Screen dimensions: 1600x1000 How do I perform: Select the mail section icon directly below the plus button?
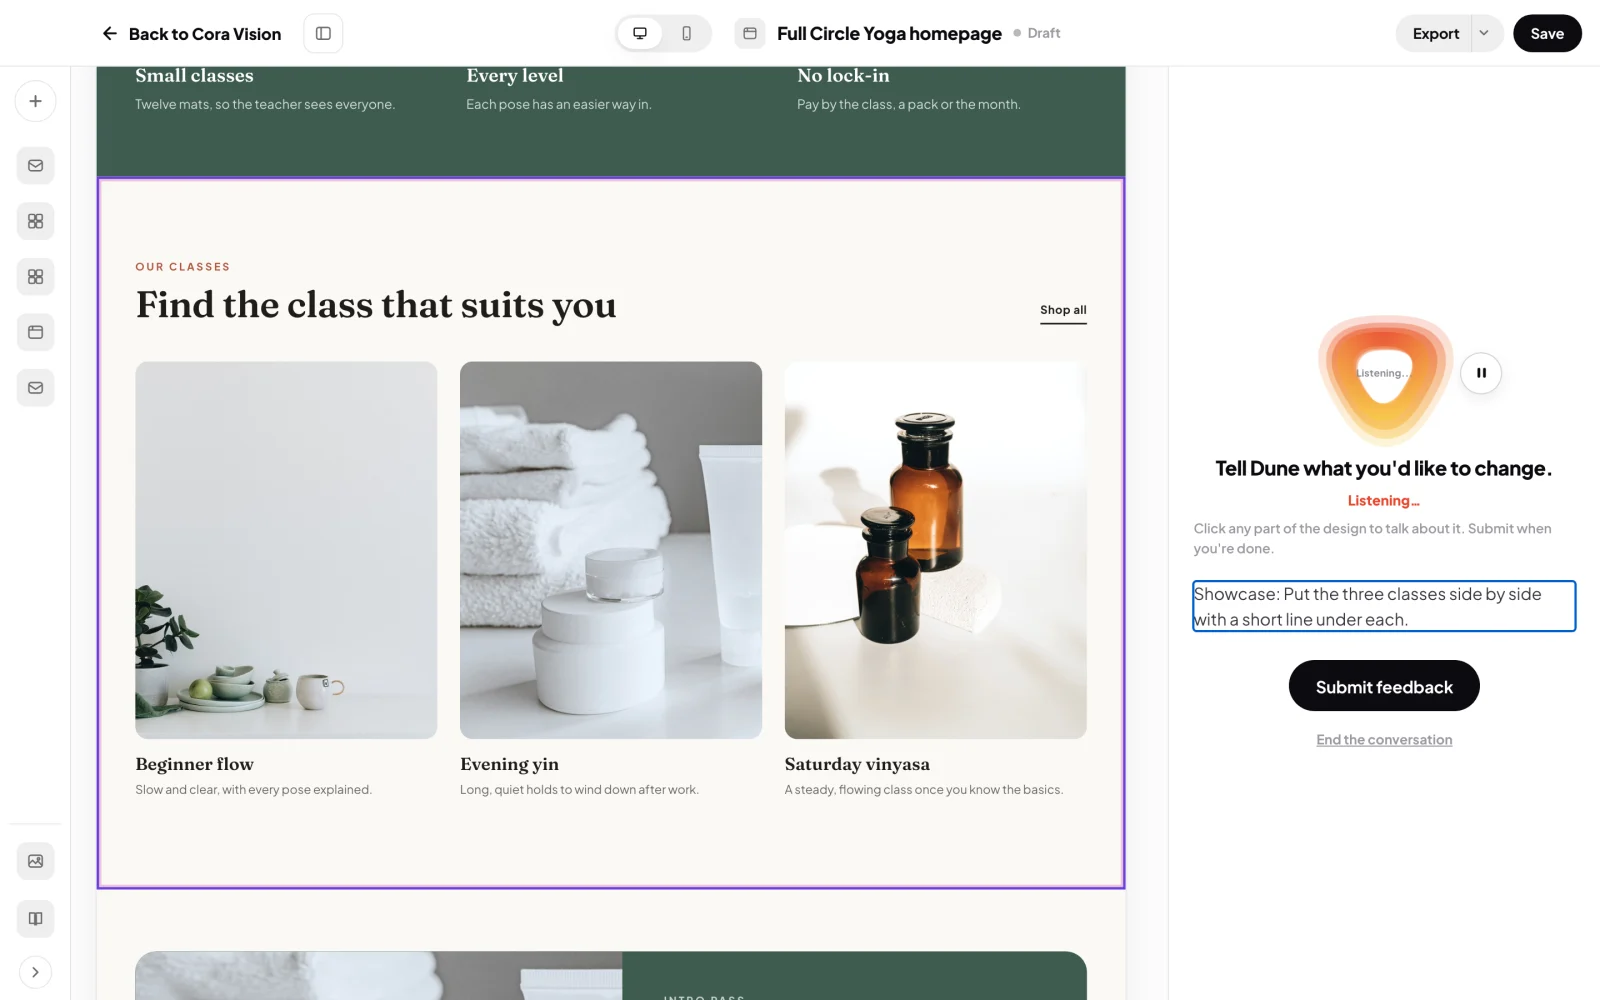35,166
